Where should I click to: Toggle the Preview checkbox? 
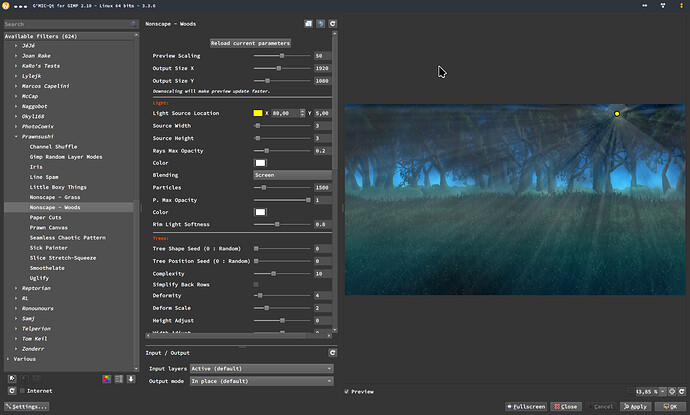coord(348,391)
